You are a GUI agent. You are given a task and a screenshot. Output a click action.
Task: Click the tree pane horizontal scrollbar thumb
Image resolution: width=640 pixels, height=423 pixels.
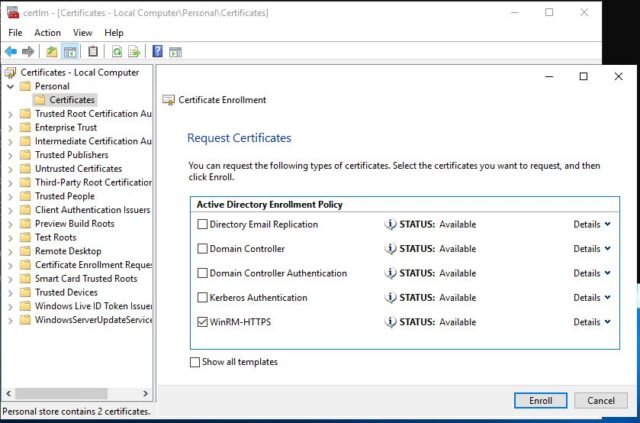[61, 394]
